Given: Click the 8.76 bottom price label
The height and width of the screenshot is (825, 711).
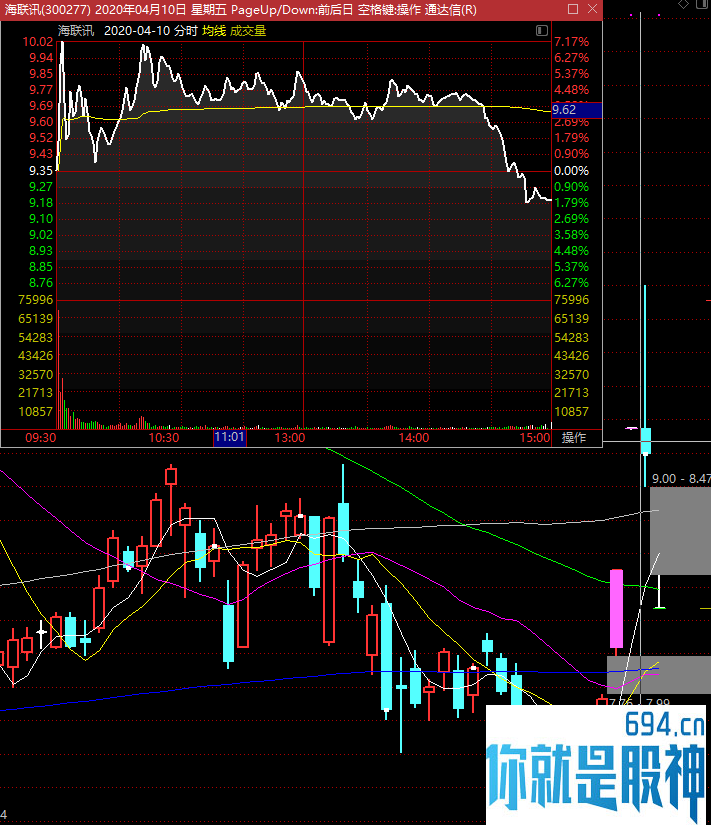Looking at the screenshot, I should tap(41, 283).
